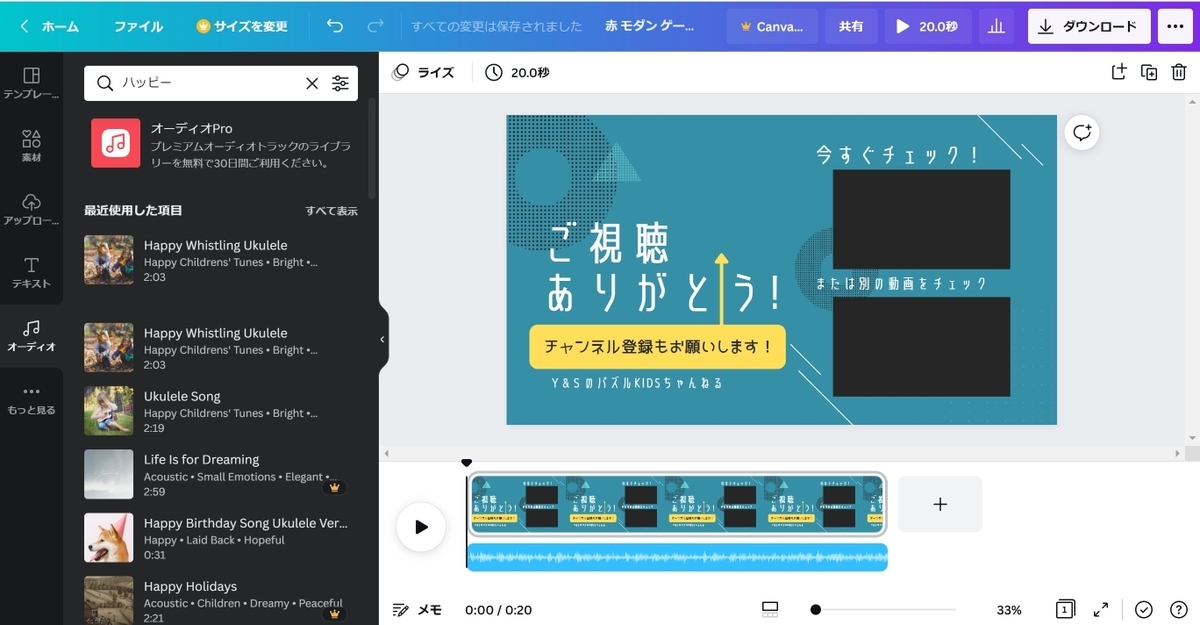
Task: Open the テンプレート templates tab
Action: coord(31,83)
